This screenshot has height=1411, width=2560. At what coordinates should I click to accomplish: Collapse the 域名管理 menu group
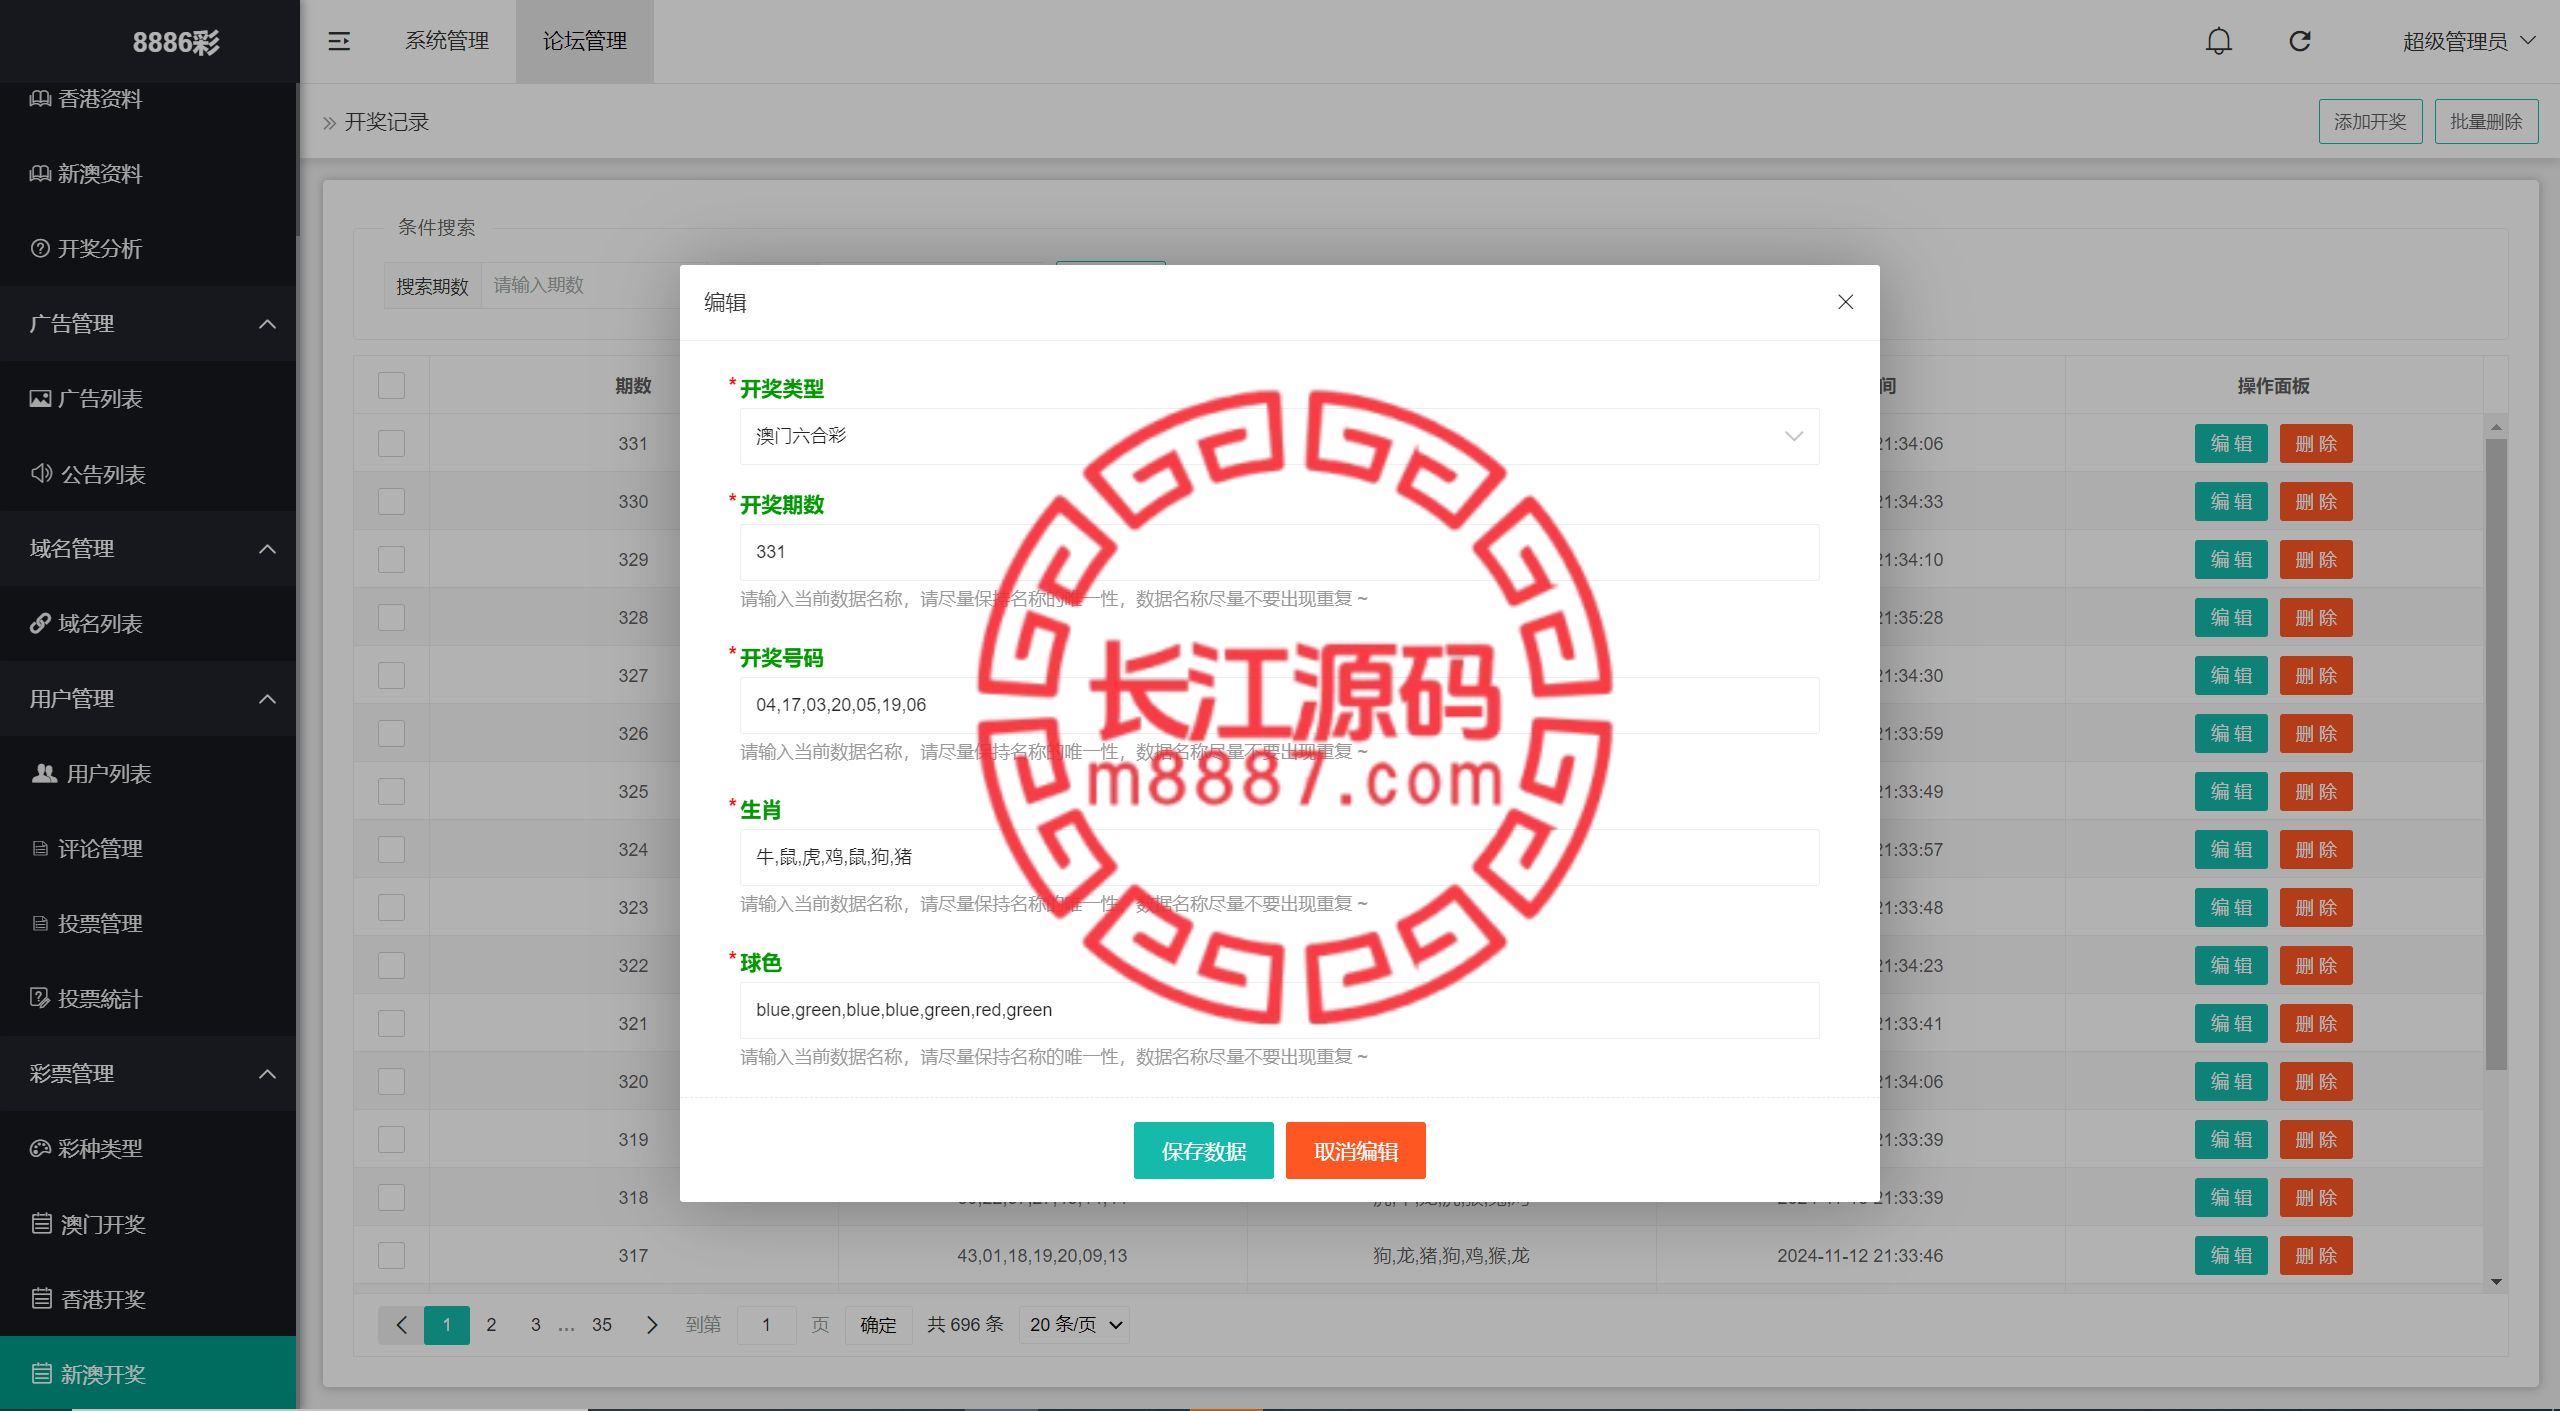(x=148, y=549)
